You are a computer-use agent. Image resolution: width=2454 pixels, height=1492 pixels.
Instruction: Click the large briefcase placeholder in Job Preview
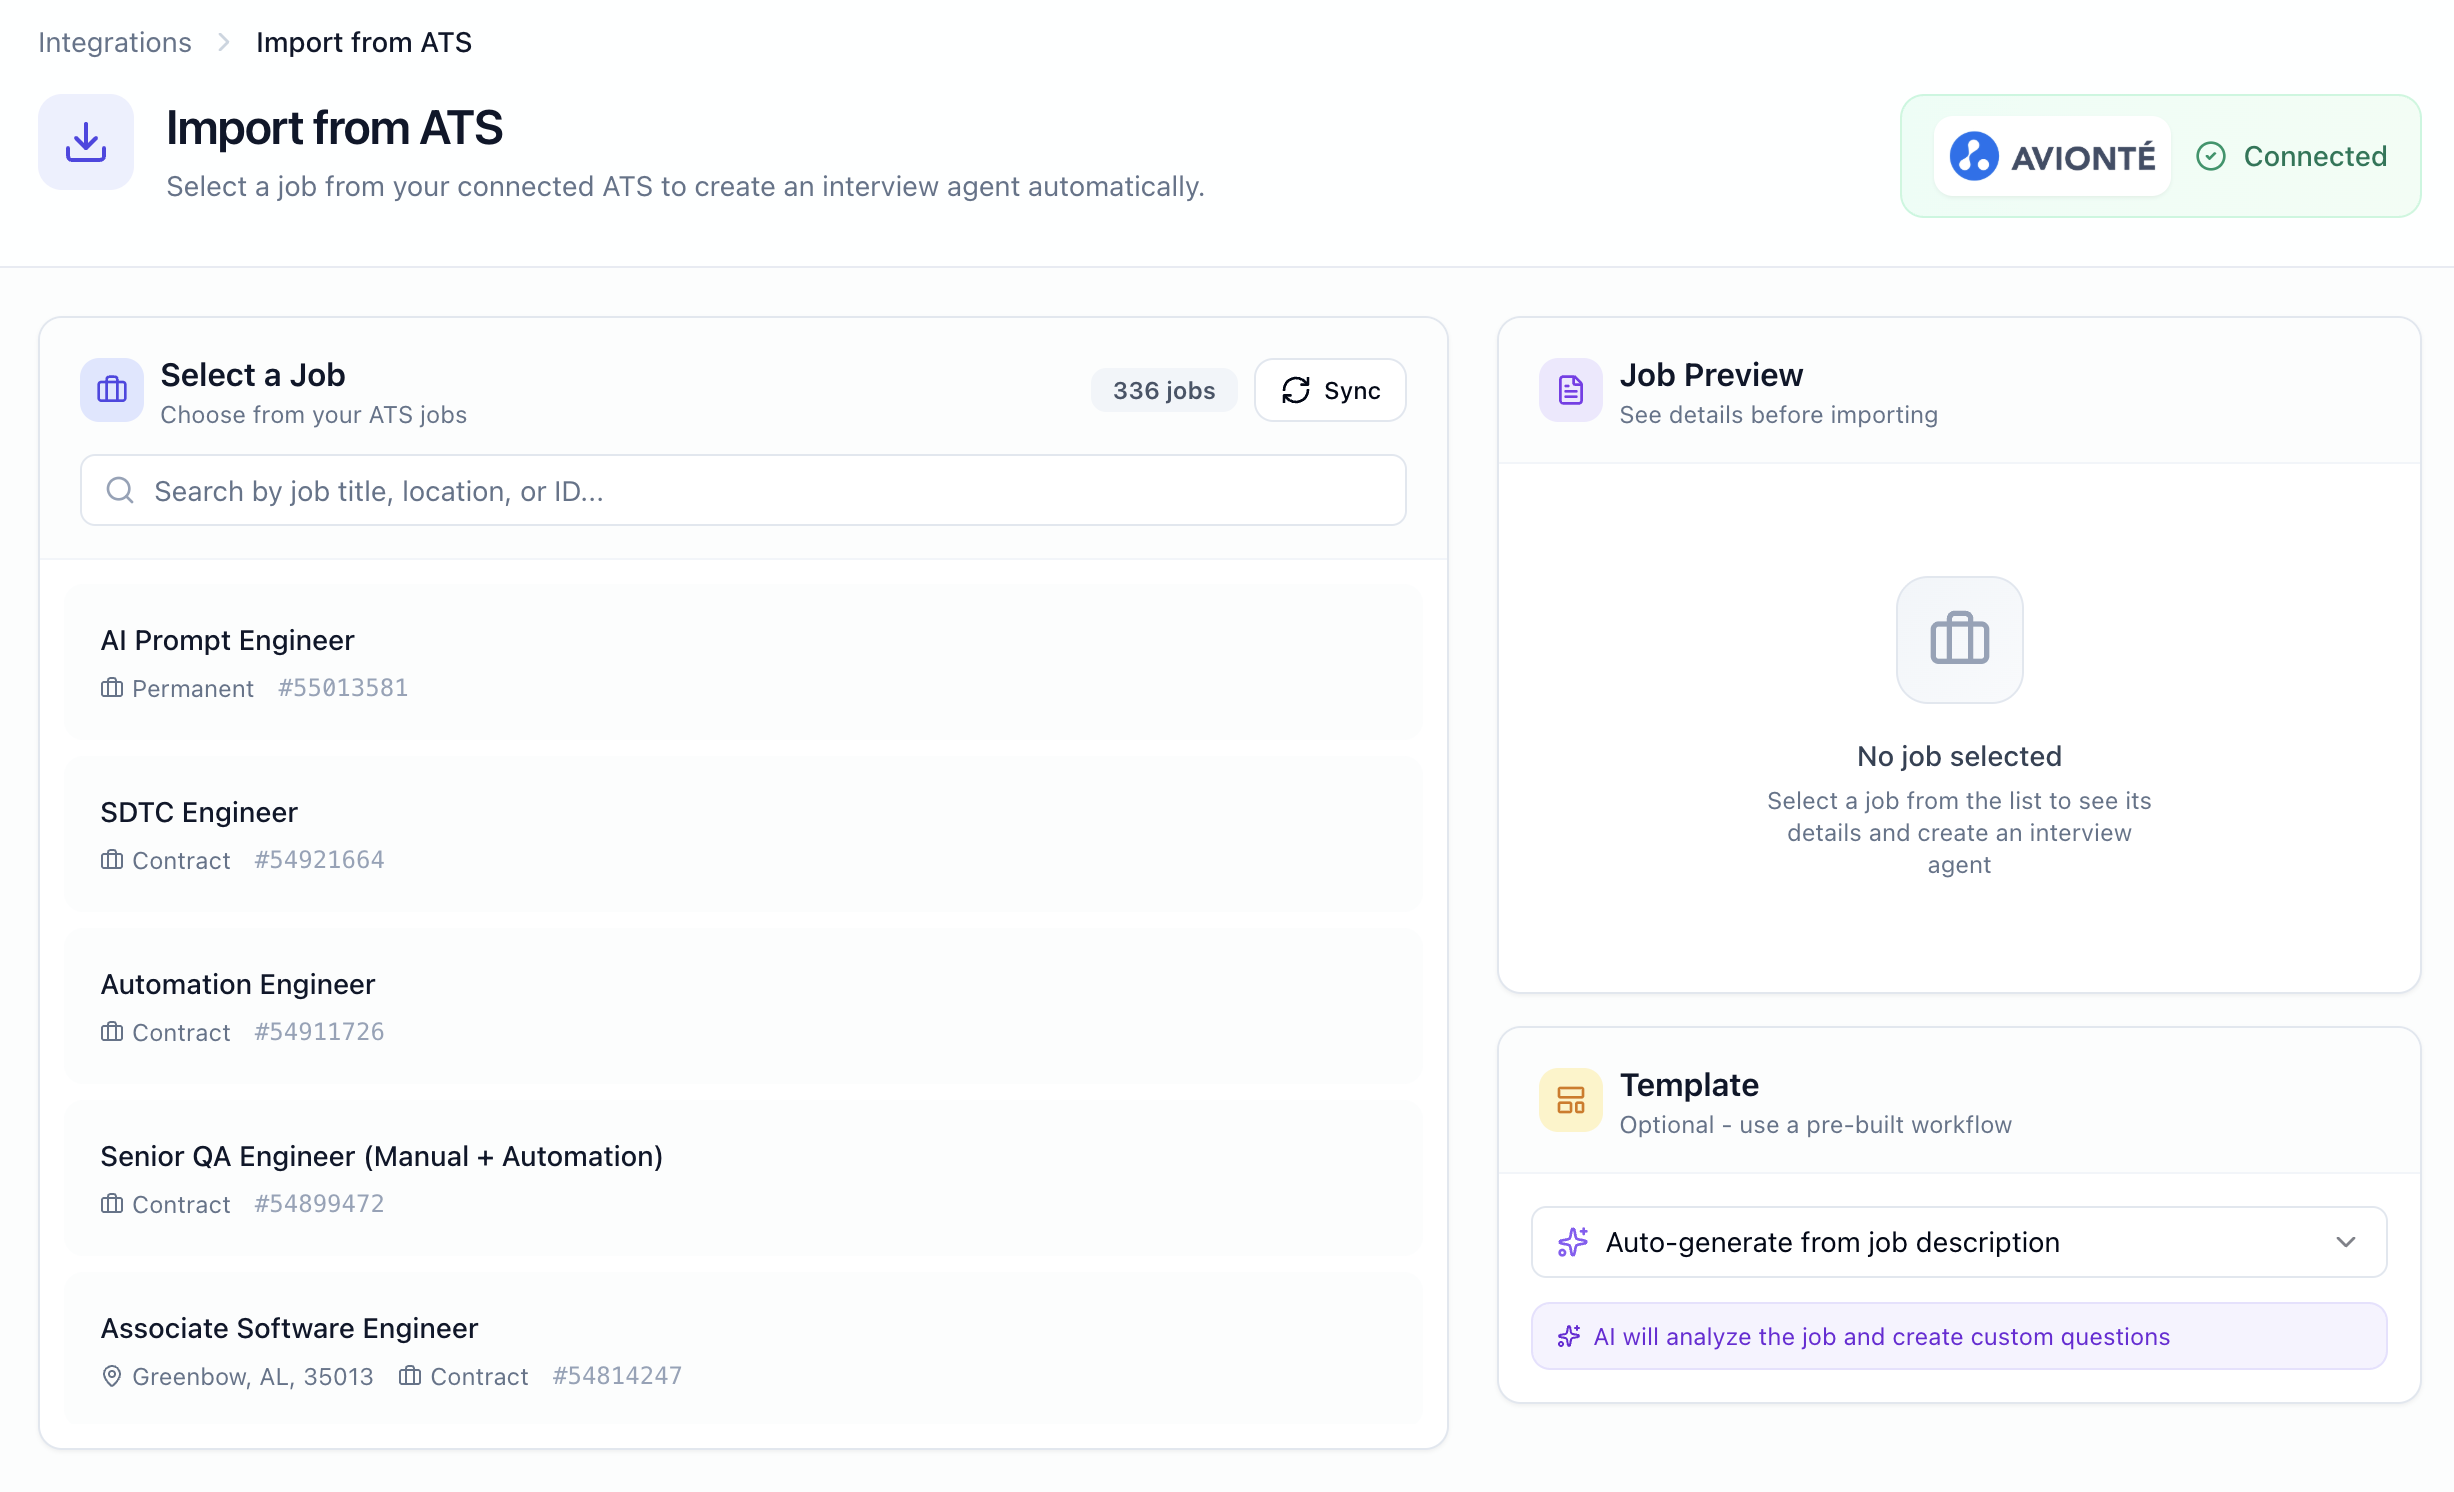(x=1959, y=640)
